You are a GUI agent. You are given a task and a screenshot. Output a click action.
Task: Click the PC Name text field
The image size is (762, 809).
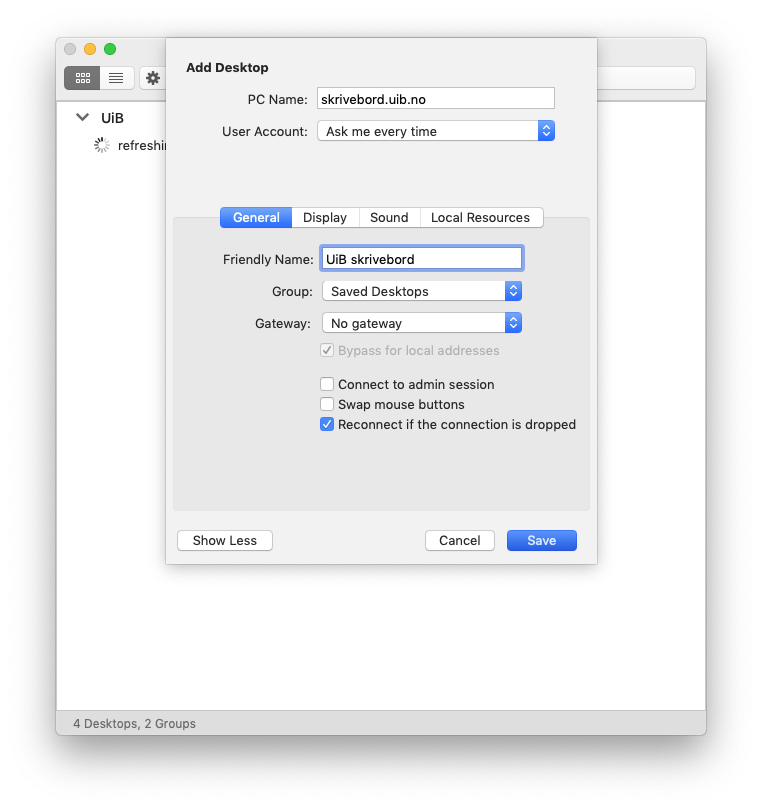pos(435,98)
